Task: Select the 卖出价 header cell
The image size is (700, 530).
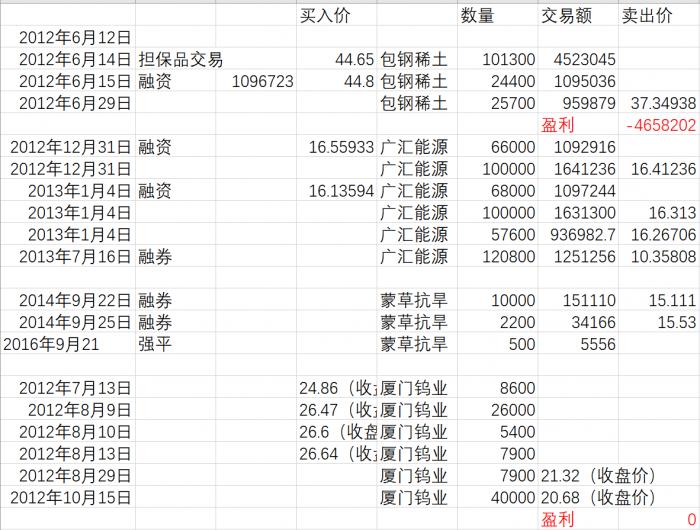Action: [659, 15]
